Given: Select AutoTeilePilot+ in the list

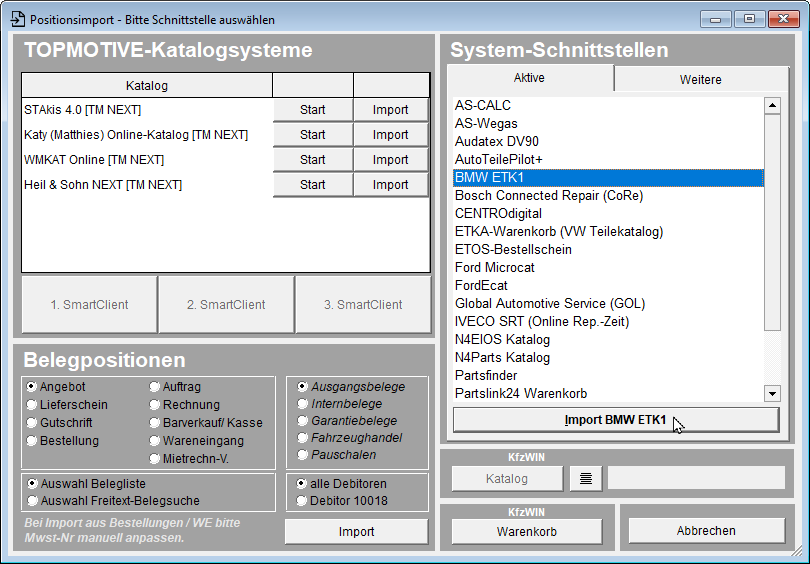Looking at the screenshot, I should [x=608, y=160].
